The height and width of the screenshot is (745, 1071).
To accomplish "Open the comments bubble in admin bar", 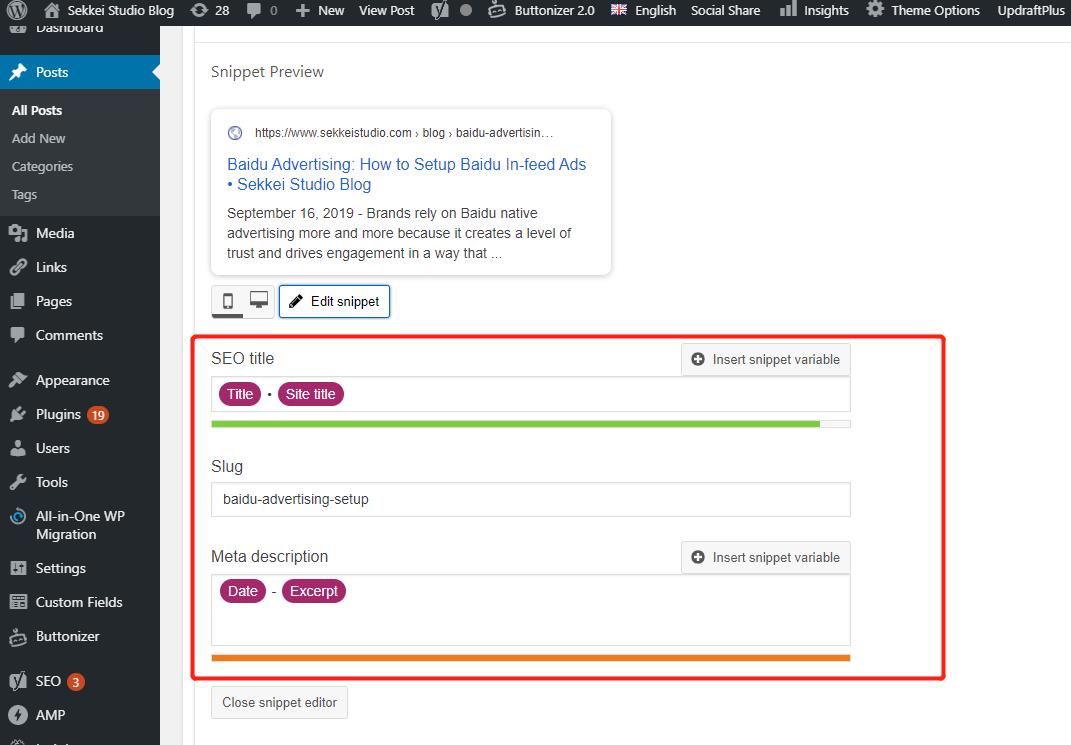I will 252,10.
